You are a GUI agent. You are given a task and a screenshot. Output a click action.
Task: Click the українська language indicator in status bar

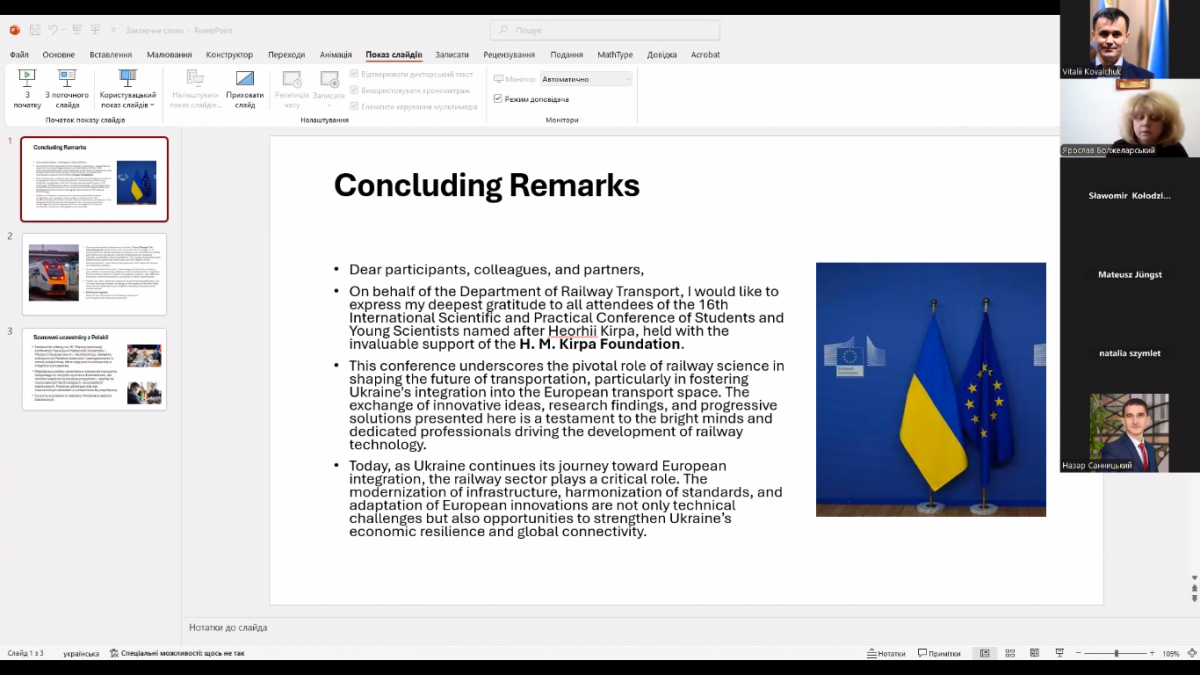(x=81, y=653)
